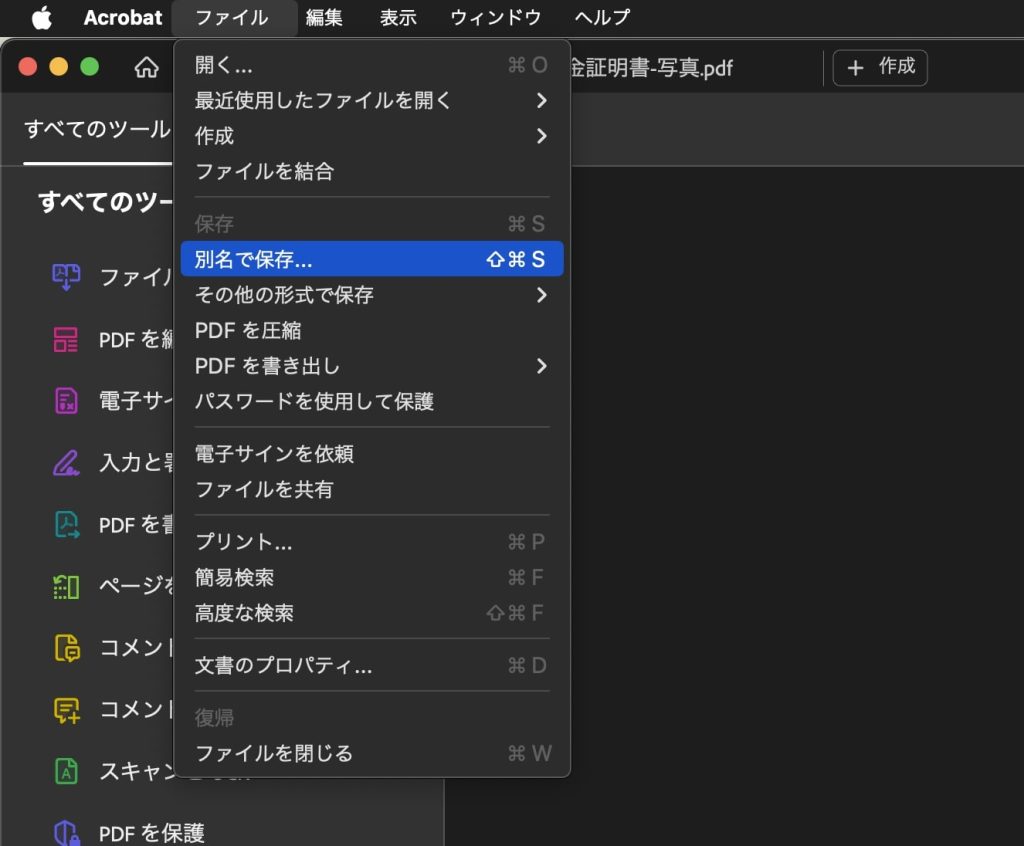Viewport: 1024px width, 846px height.
Task: Choose PDF を圧縮 menu item
Action: coord(372,331)
